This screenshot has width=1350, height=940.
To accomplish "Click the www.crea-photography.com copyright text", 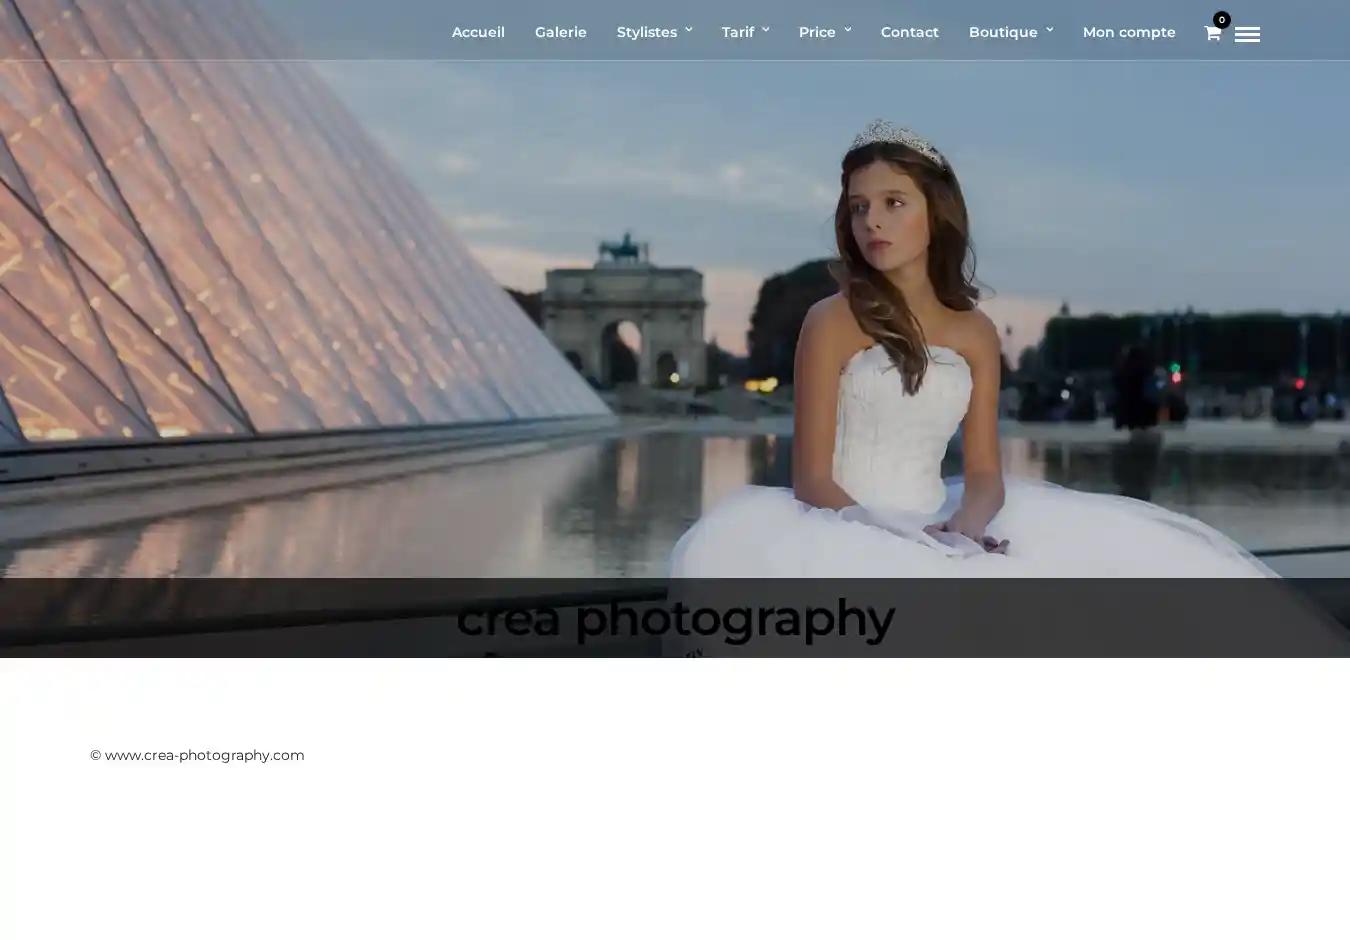I will pyautogui.click(x=197, y=755).
